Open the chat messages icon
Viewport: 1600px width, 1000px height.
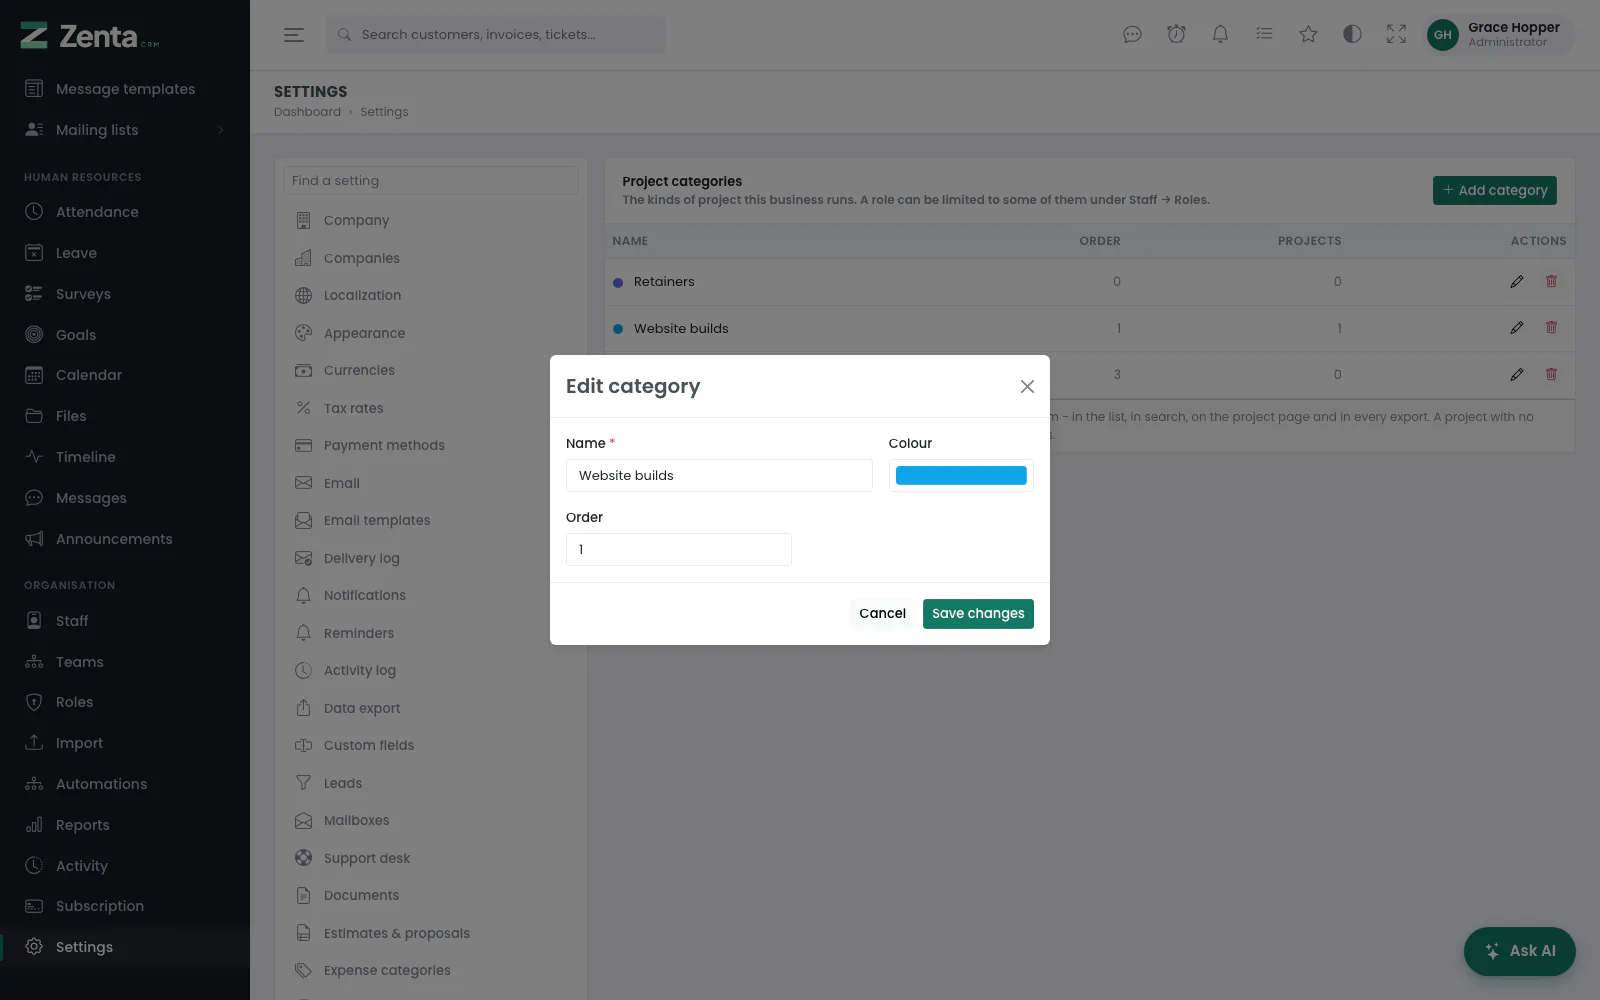[x=1132, y=35]
